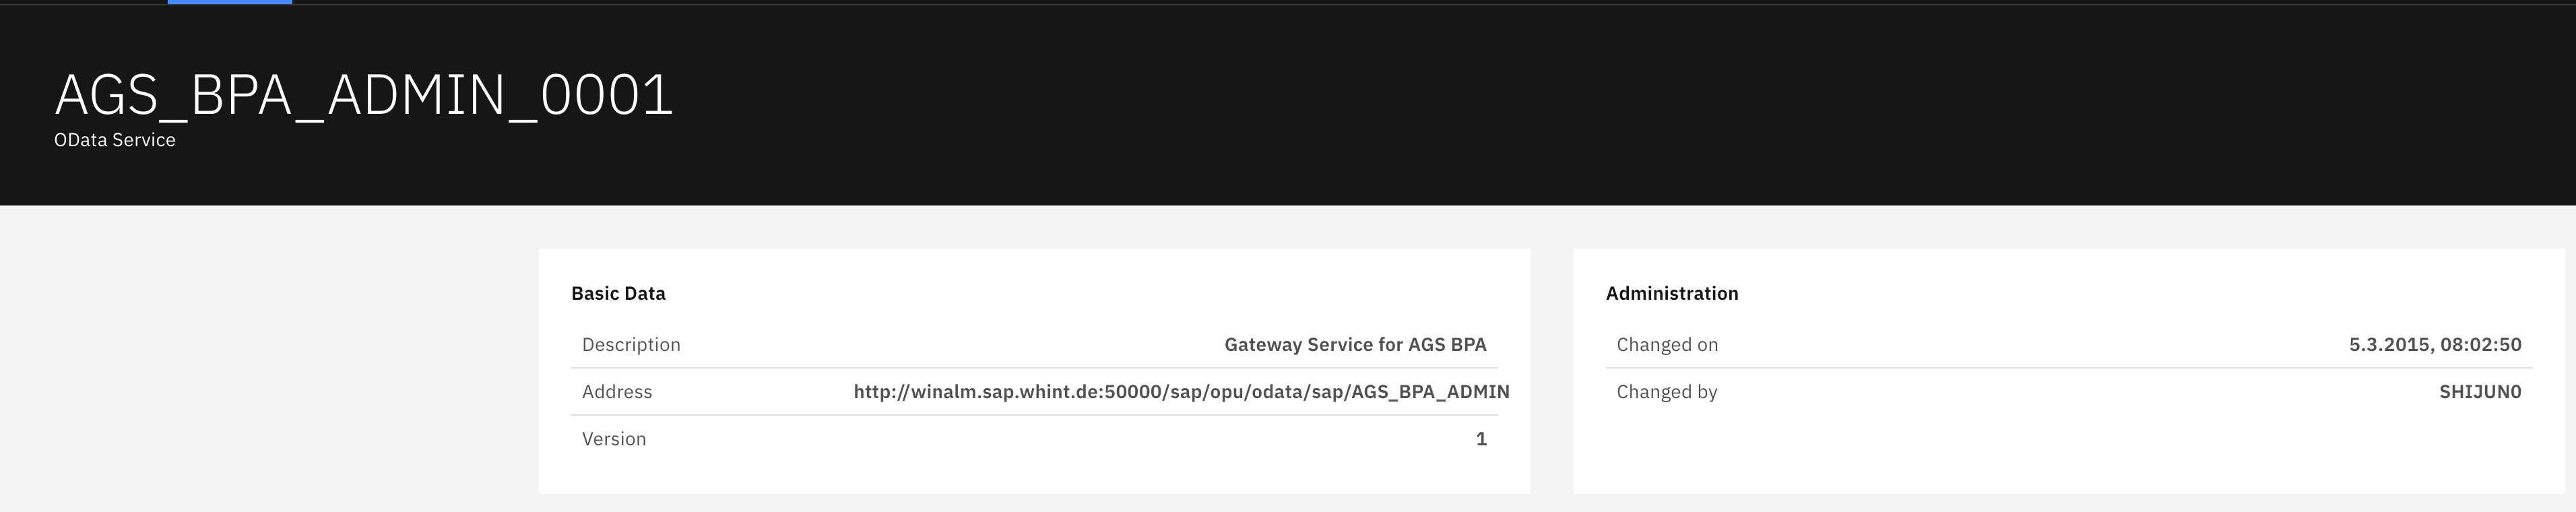
Task: Click the AGS_BPA_ADMIN_0001 page title
Action: 364,96
